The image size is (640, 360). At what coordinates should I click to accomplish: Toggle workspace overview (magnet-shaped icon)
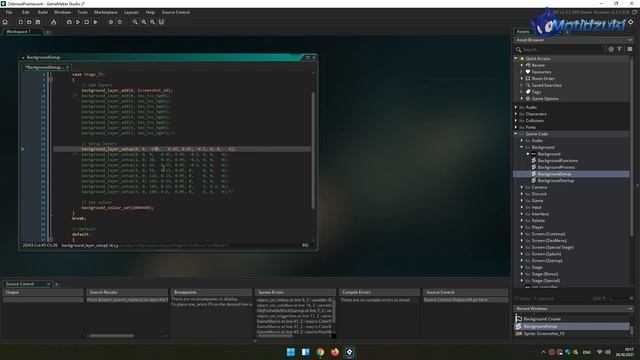coord(161,22)
